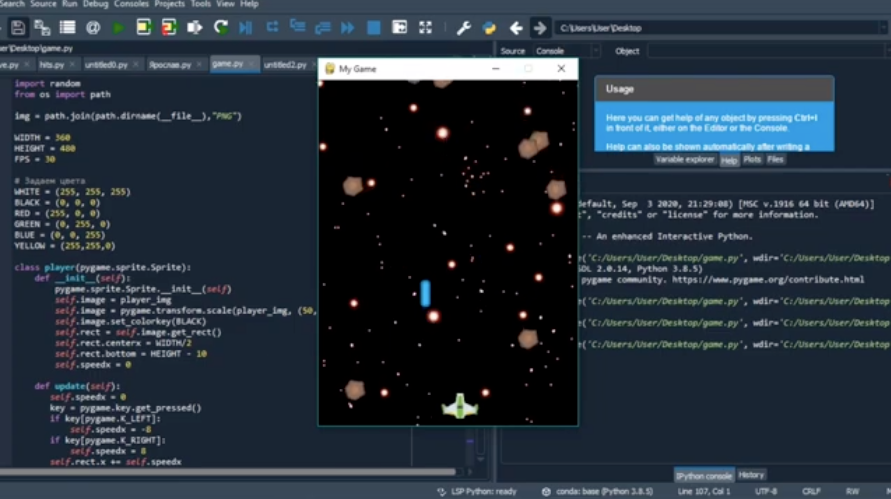Go back with the left arrow

[x=516, y=28]
